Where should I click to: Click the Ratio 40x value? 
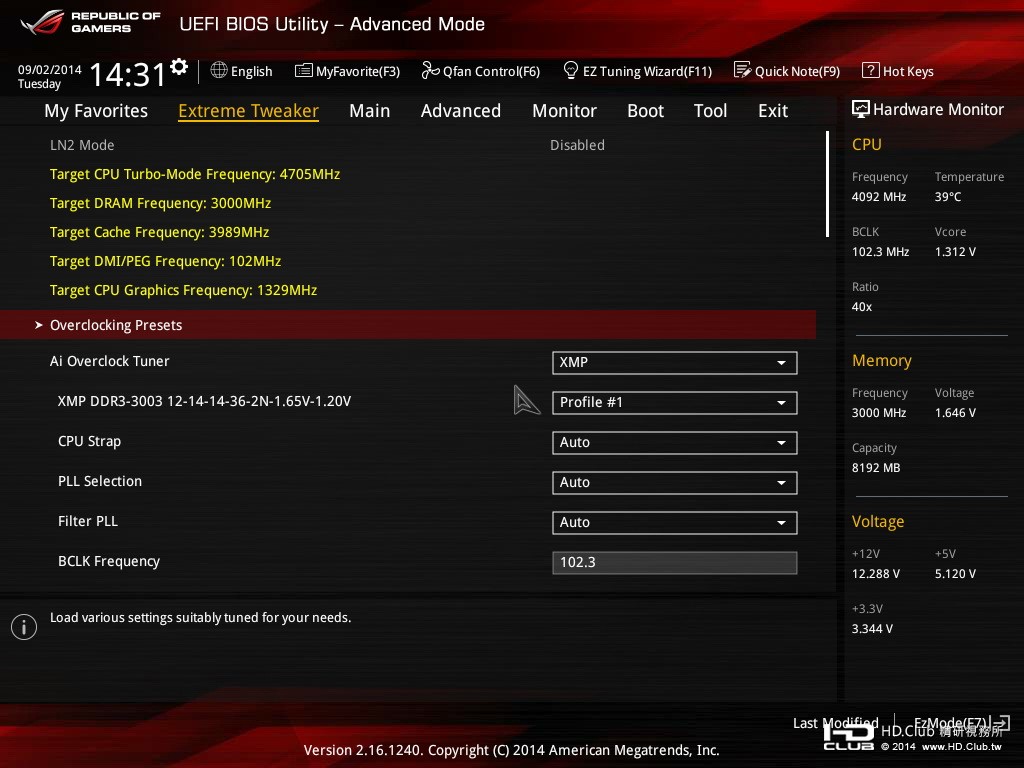pyautogui.click(x=862, y=306)
